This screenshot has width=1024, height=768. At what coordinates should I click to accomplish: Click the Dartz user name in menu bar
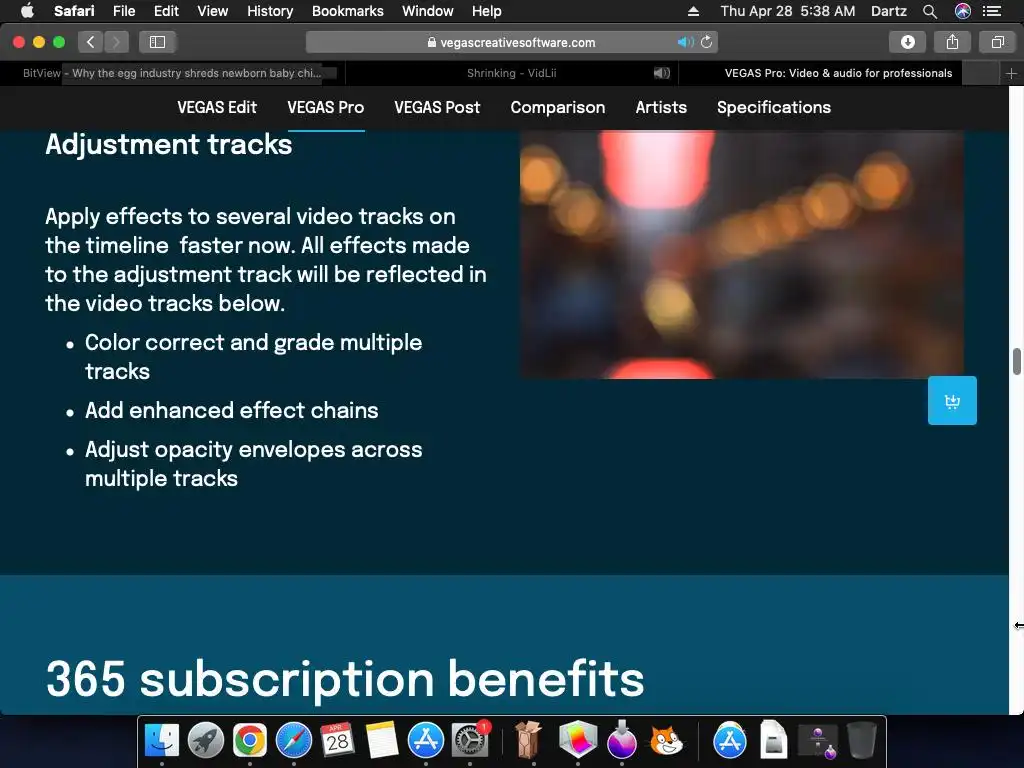pyautogui.click(x=888, y=11)
